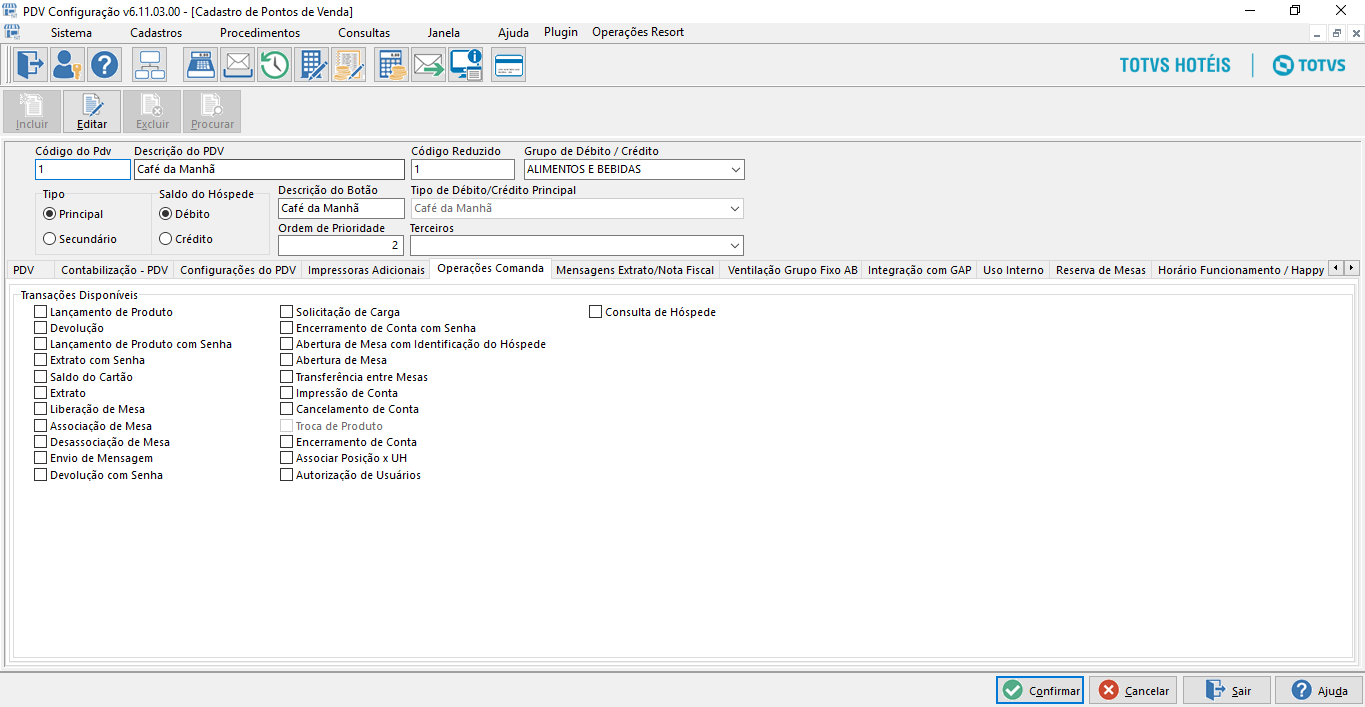Click the envelope with green arrow icon
The width and height of the screenshot is (1365, 707).
click(x=429, y=65)
